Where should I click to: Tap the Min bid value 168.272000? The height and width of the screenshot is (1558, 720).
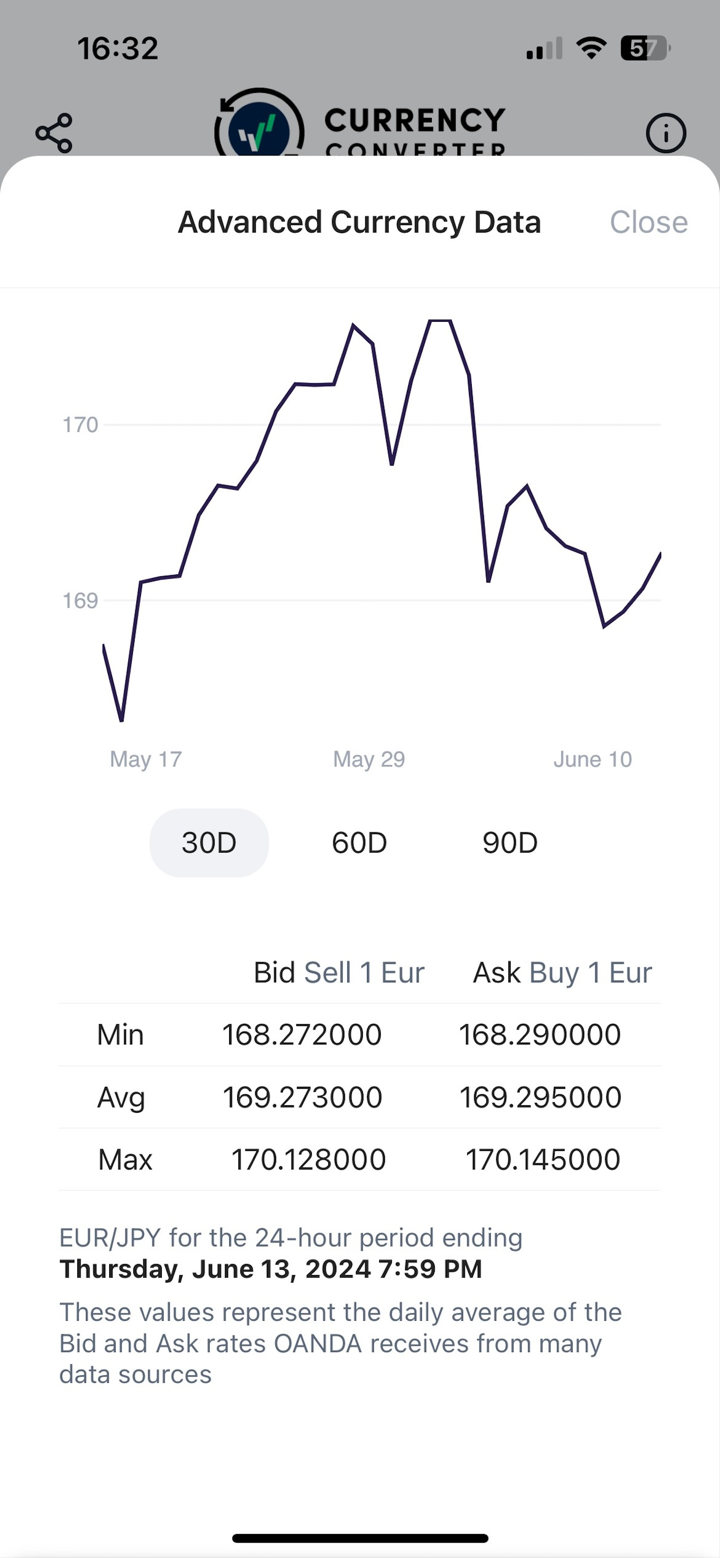click(302, 1035)
